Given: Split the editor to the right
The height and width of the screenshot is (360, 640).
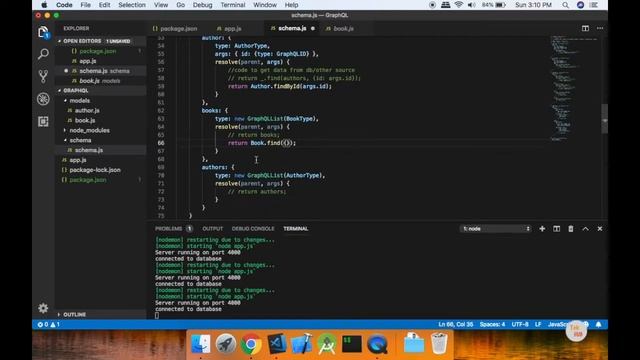Looking at the screenshot, I should pyautogui.click(x=585, y=28).
